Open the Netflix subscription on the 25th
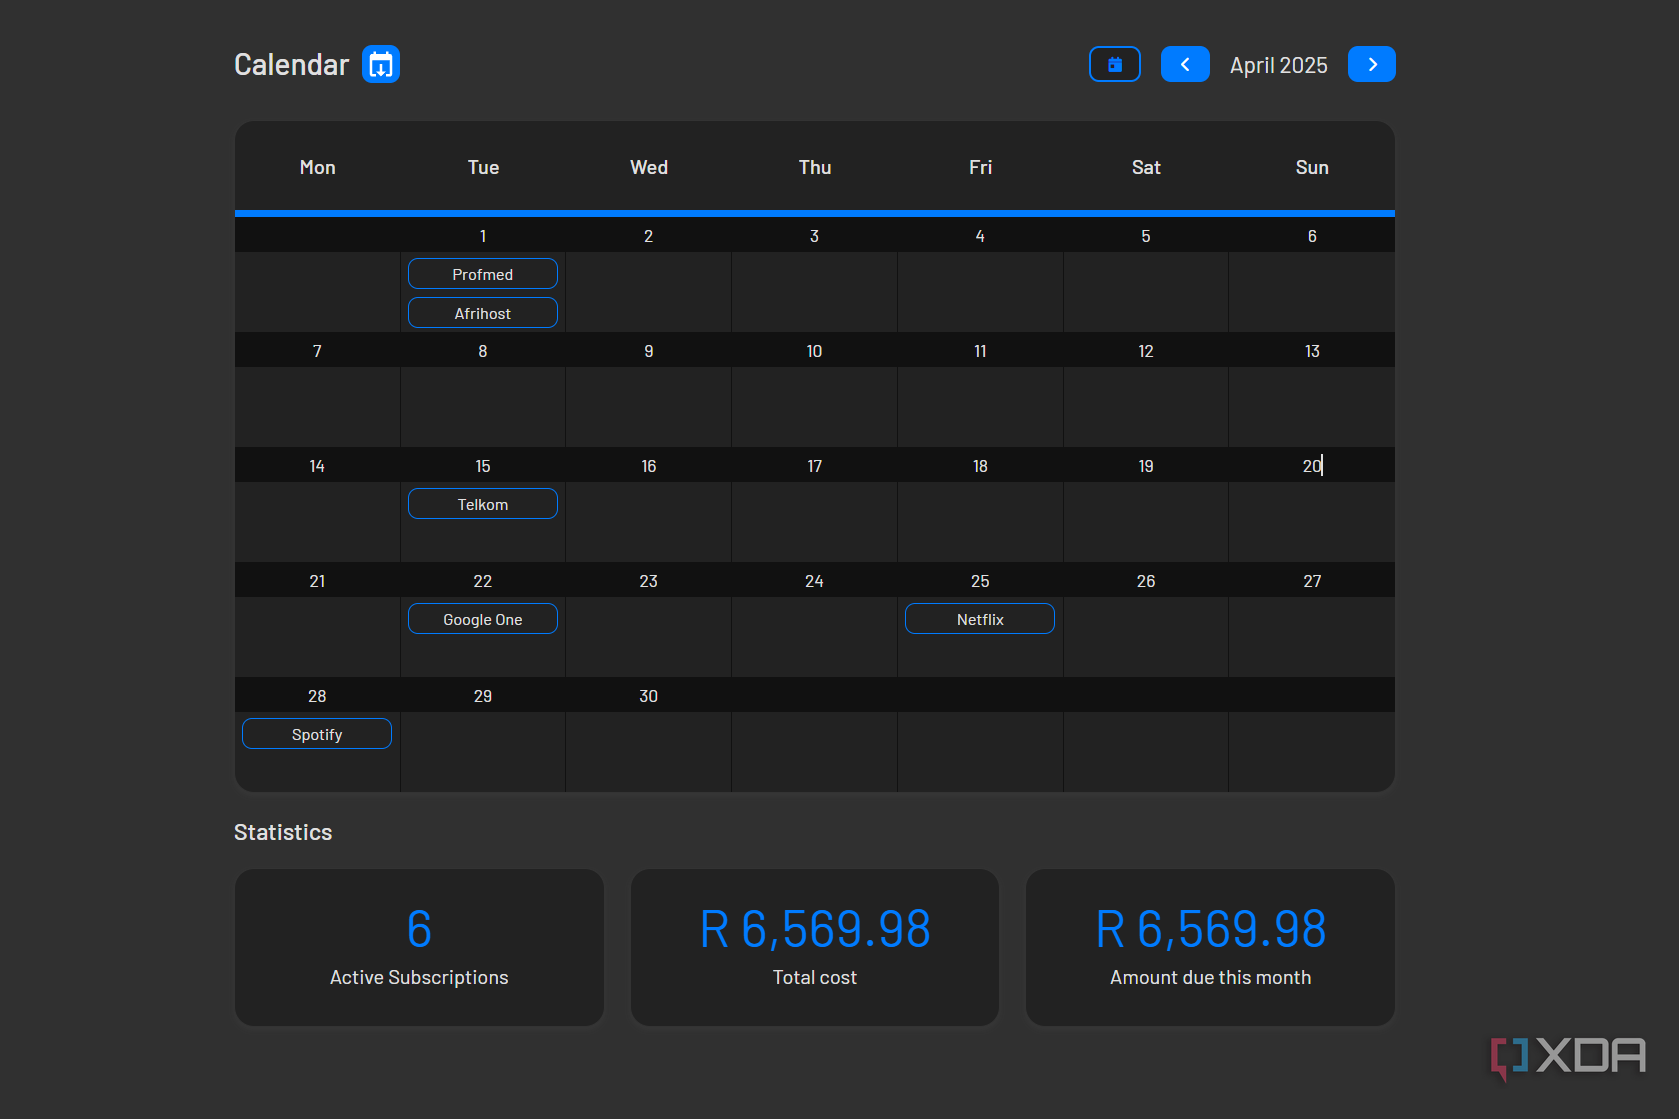Screen dimensions: 1679x1119 [980, 619]
